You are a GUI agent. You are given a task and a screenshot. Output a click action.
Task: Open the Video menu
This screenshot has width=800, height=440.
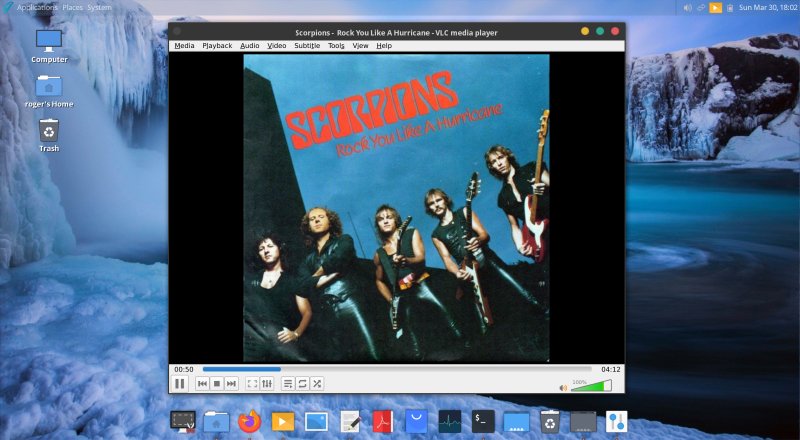coord(277,45)
